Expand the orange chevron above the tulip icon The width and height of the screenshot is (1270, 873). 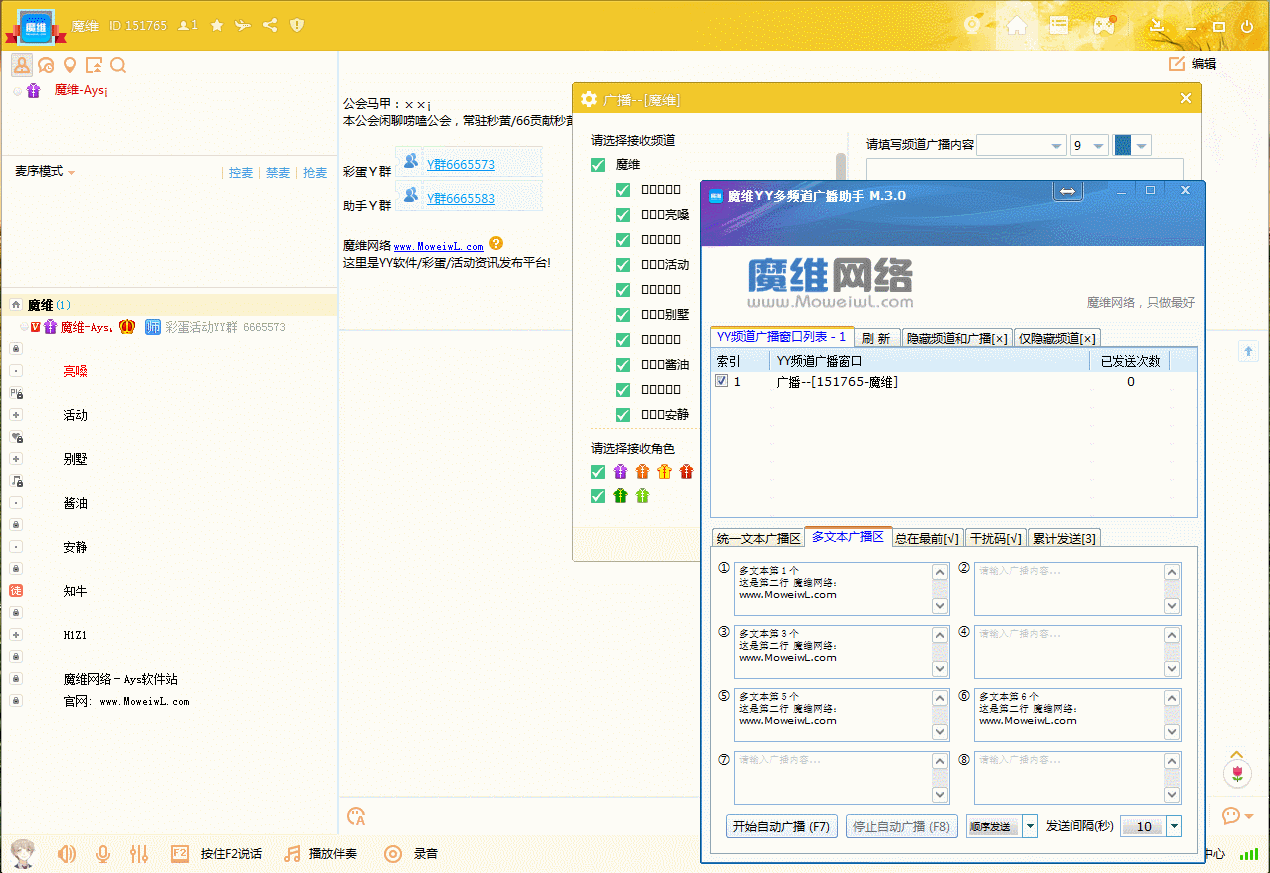click(x=1237, y=755)
